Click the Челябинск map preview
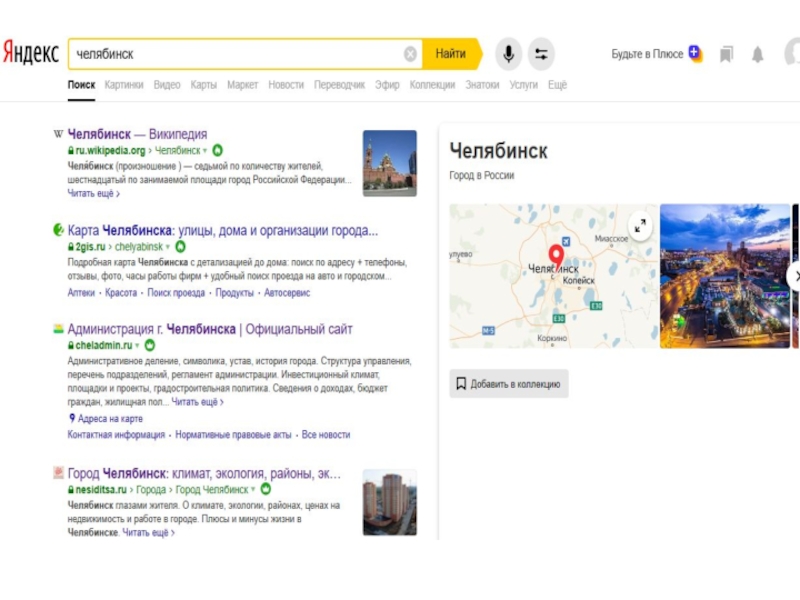Screen dimensions: 800x600 (x=554, y=276)
